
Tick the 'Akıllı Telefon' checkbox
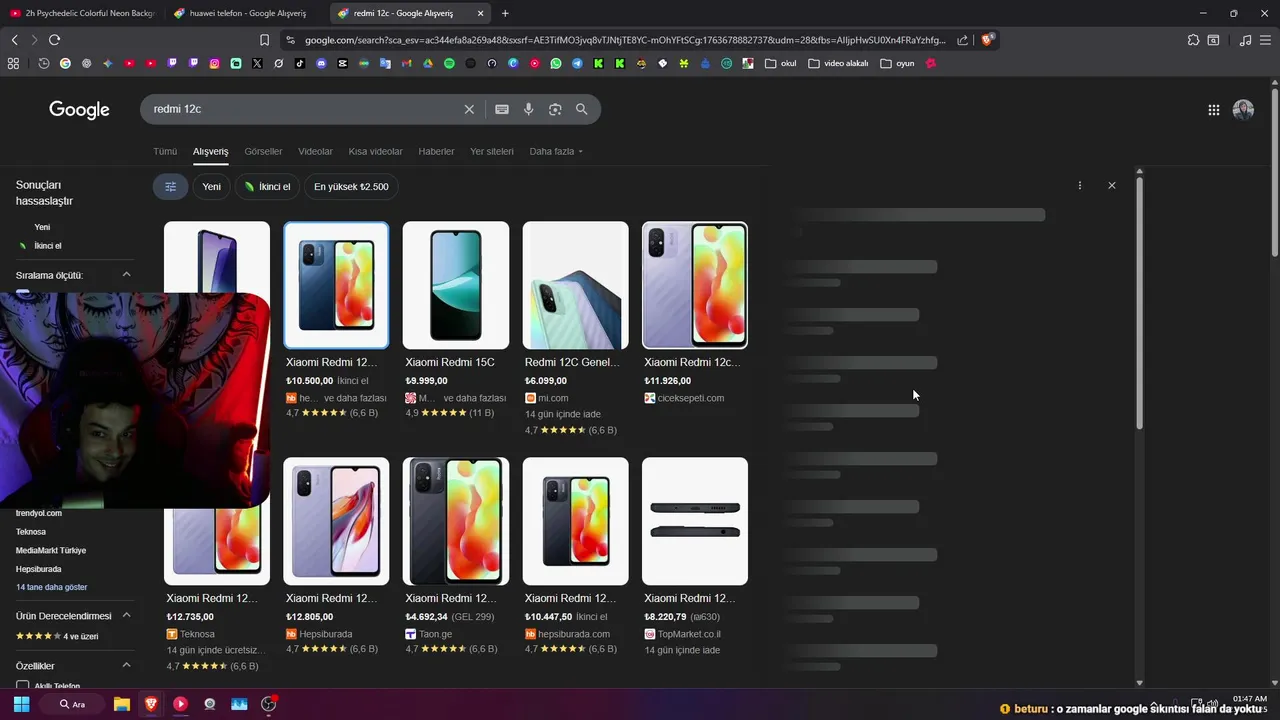[22, 686]
